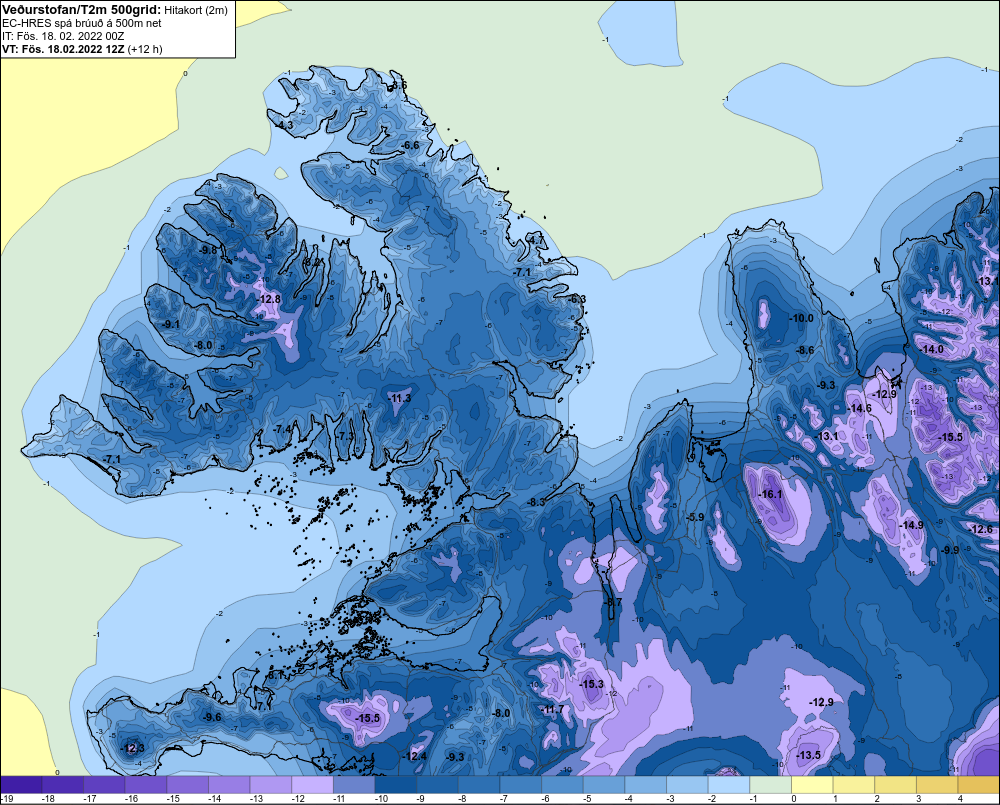
Task: Click the -16.1 temperature label
Action: (x=770, y=494)
